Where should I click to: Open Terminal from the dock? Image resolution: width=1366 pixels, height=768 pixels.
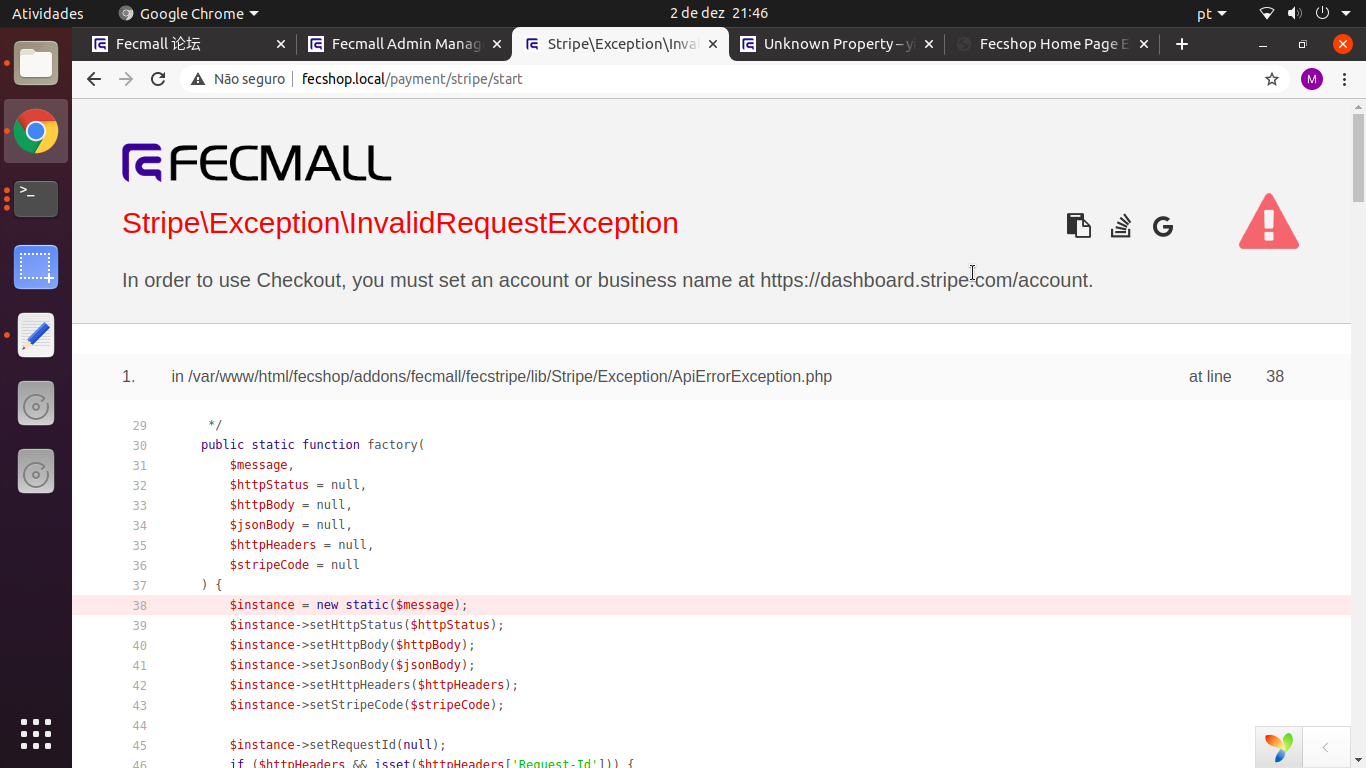[x=36, y=199]
